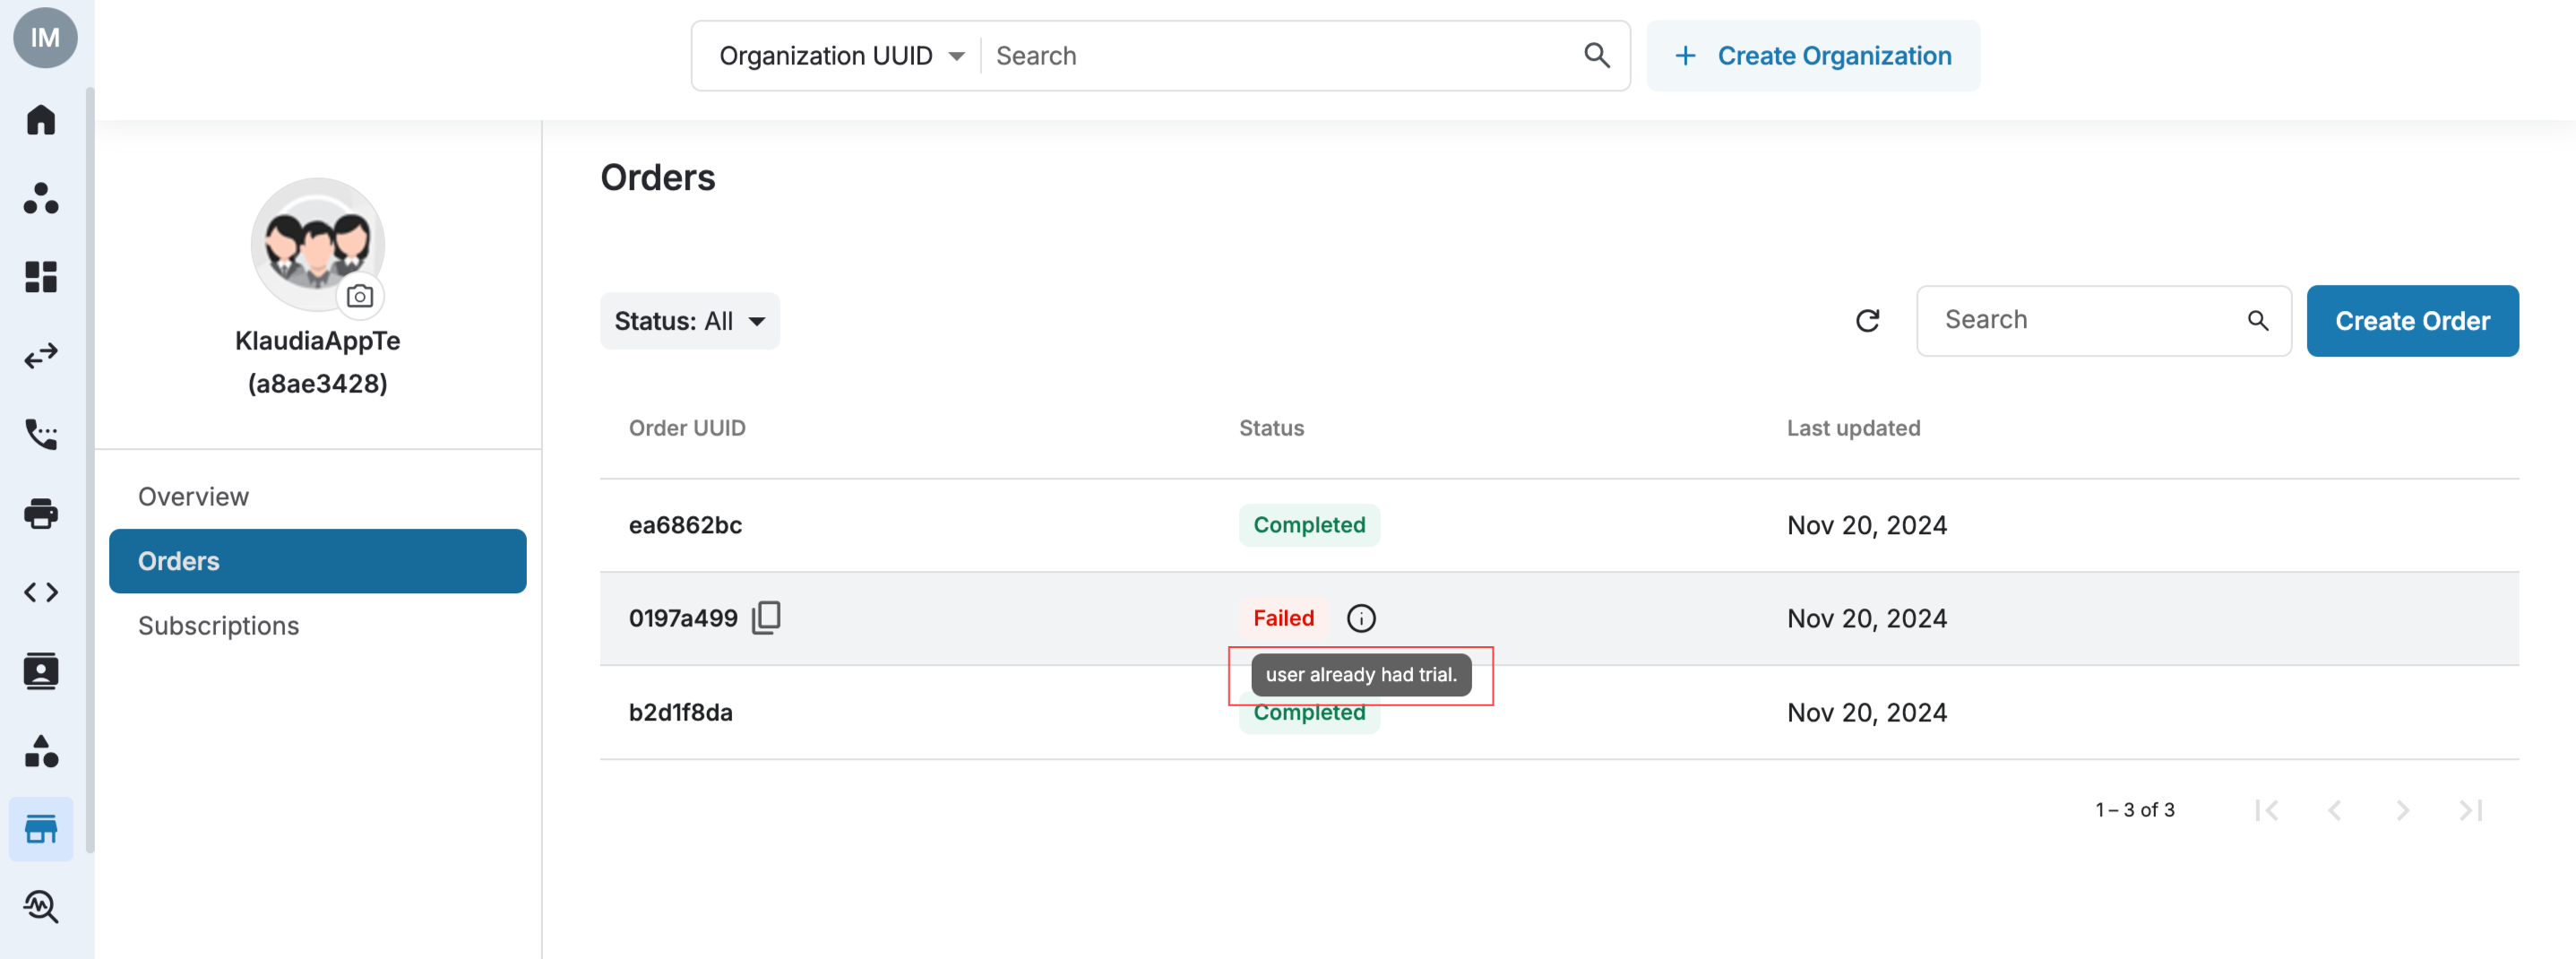Open order ea6862bc

(685, 526)
